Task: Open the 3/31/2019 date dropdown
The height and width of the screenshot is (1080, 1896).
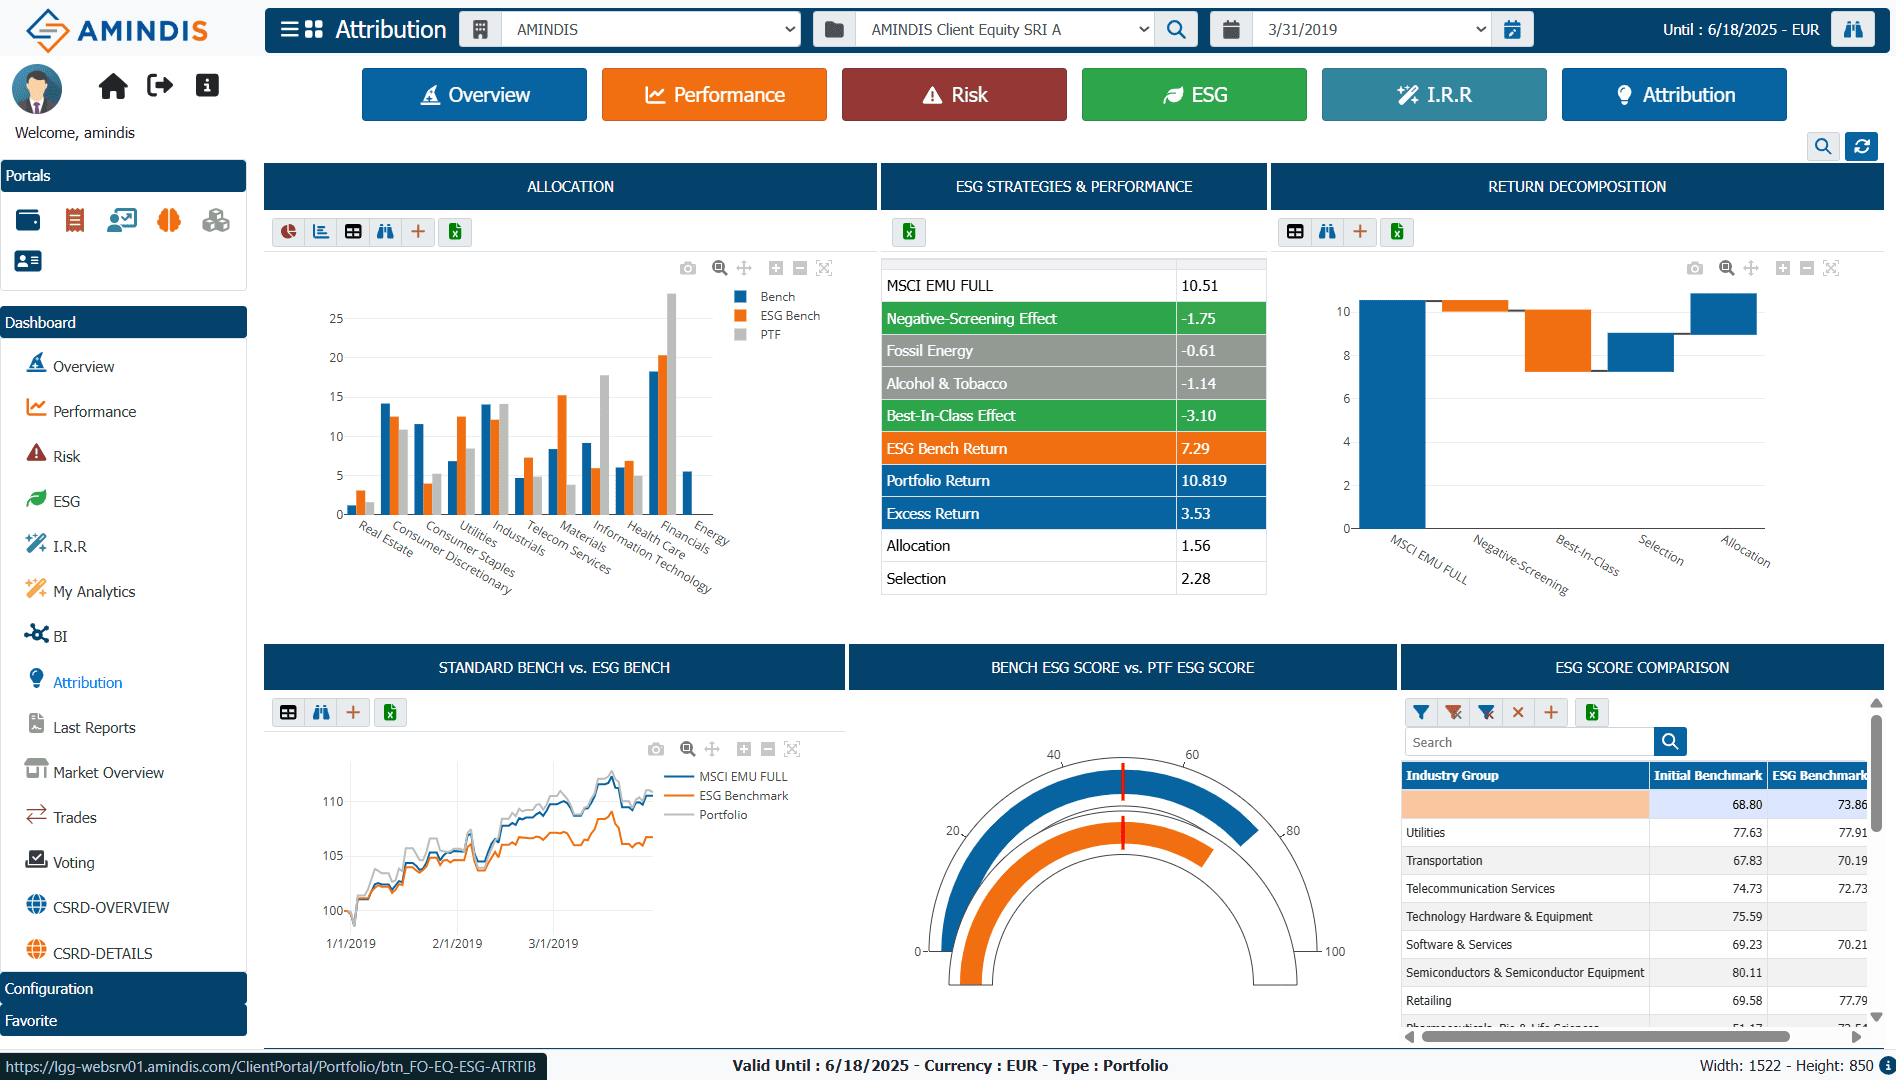Action: tap(1372, 30)
